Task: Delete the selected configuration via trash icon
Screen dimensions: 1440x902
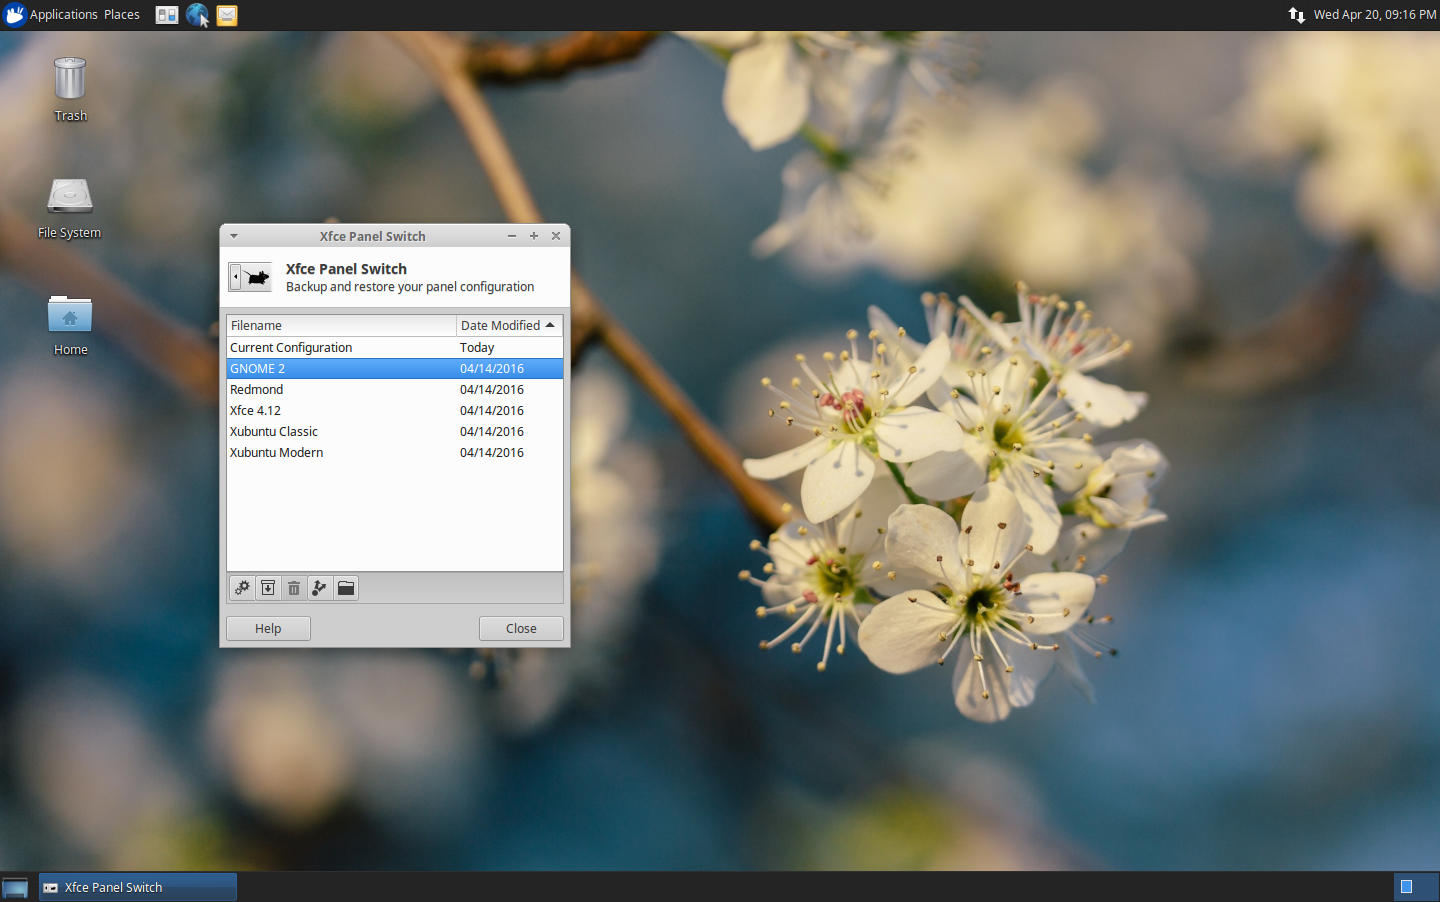Action: [294, 588]
